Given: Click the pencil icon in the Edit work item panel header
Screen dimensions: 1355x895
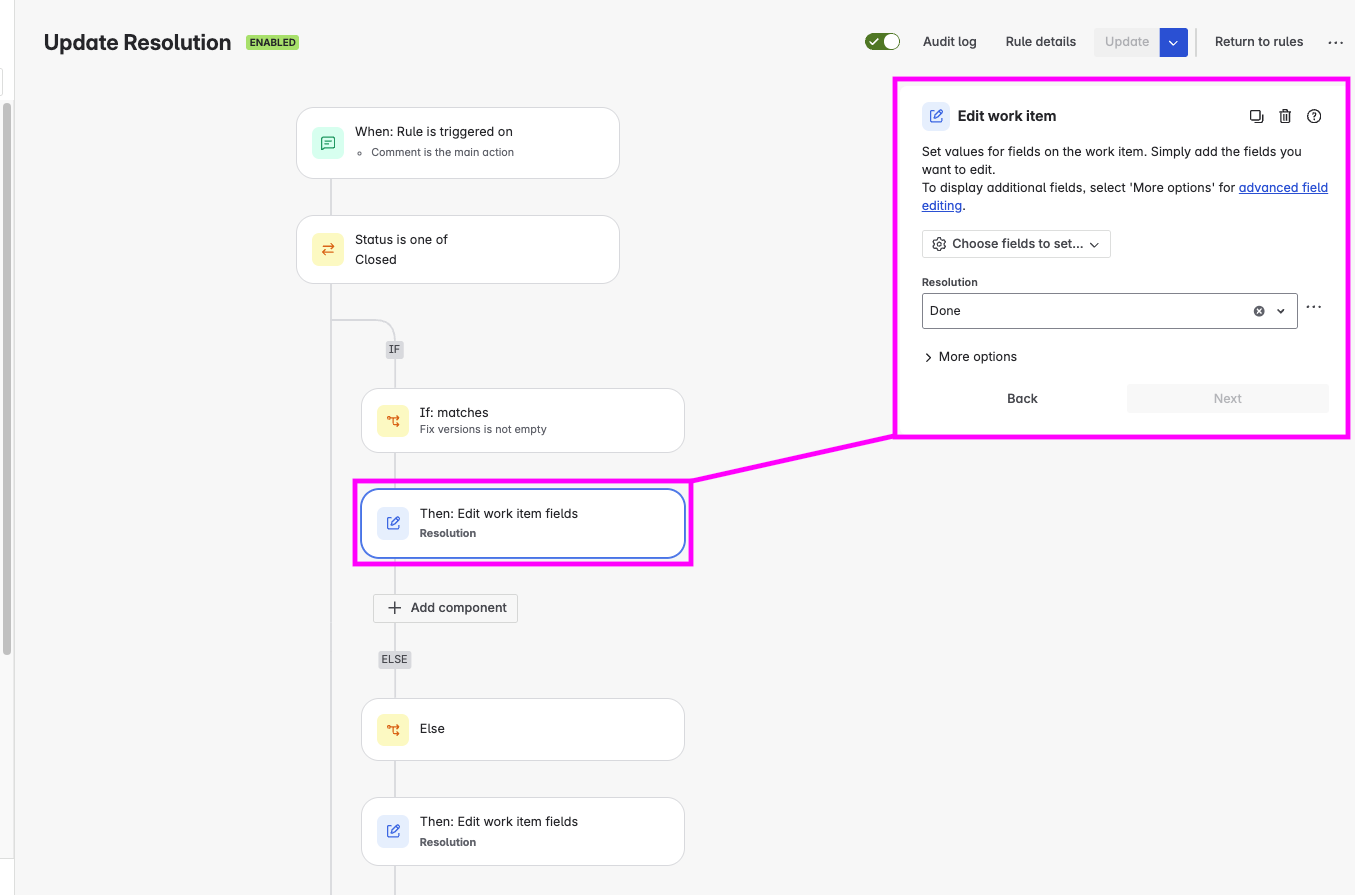Looking at the screenshot, I should pyautogui.click(x=936, y=116).
